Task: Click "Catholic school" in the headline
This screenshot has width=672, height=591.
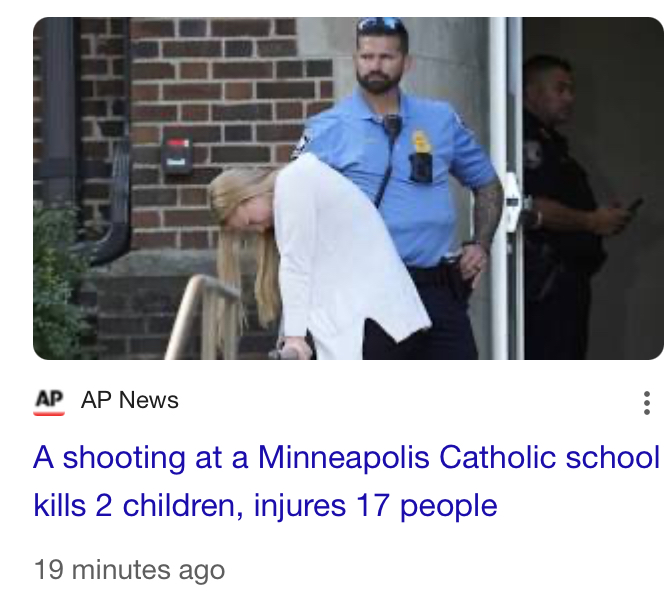Action: tap(549, 457)
